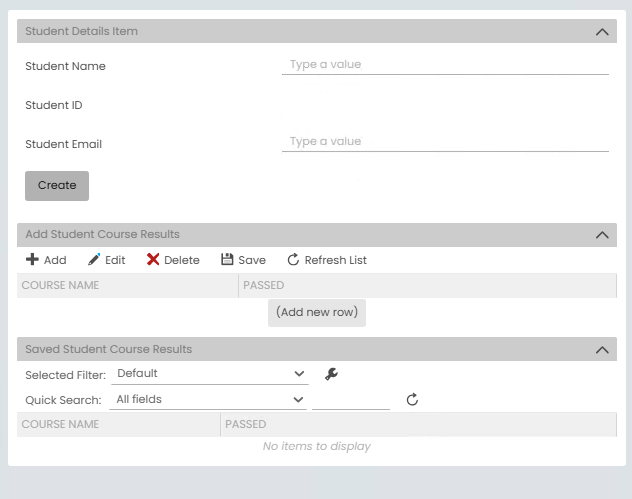Sort by PASSED in Add results grid

coord(427,285)
